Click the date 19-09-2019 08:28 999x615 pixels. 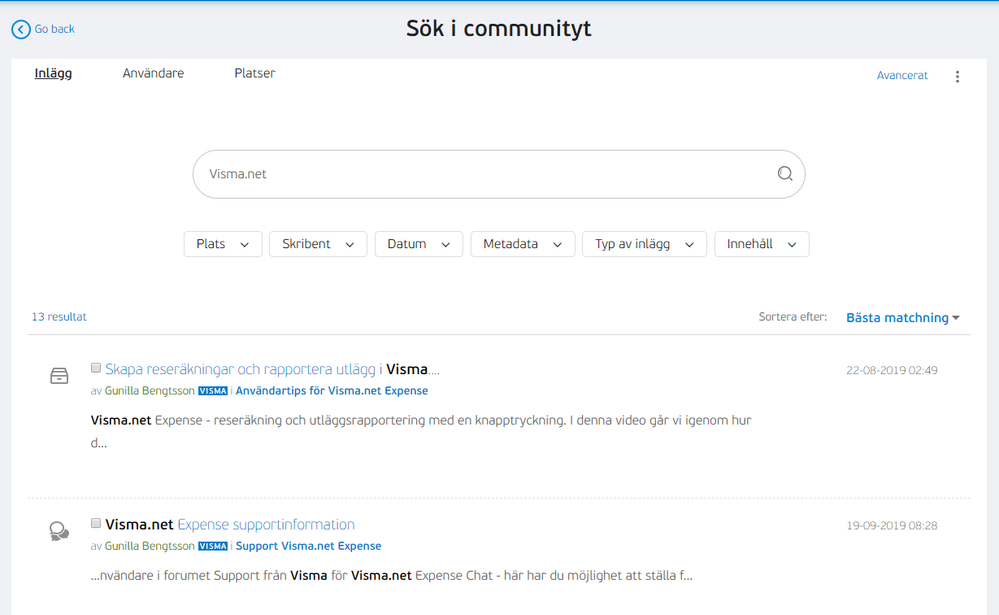892,526
